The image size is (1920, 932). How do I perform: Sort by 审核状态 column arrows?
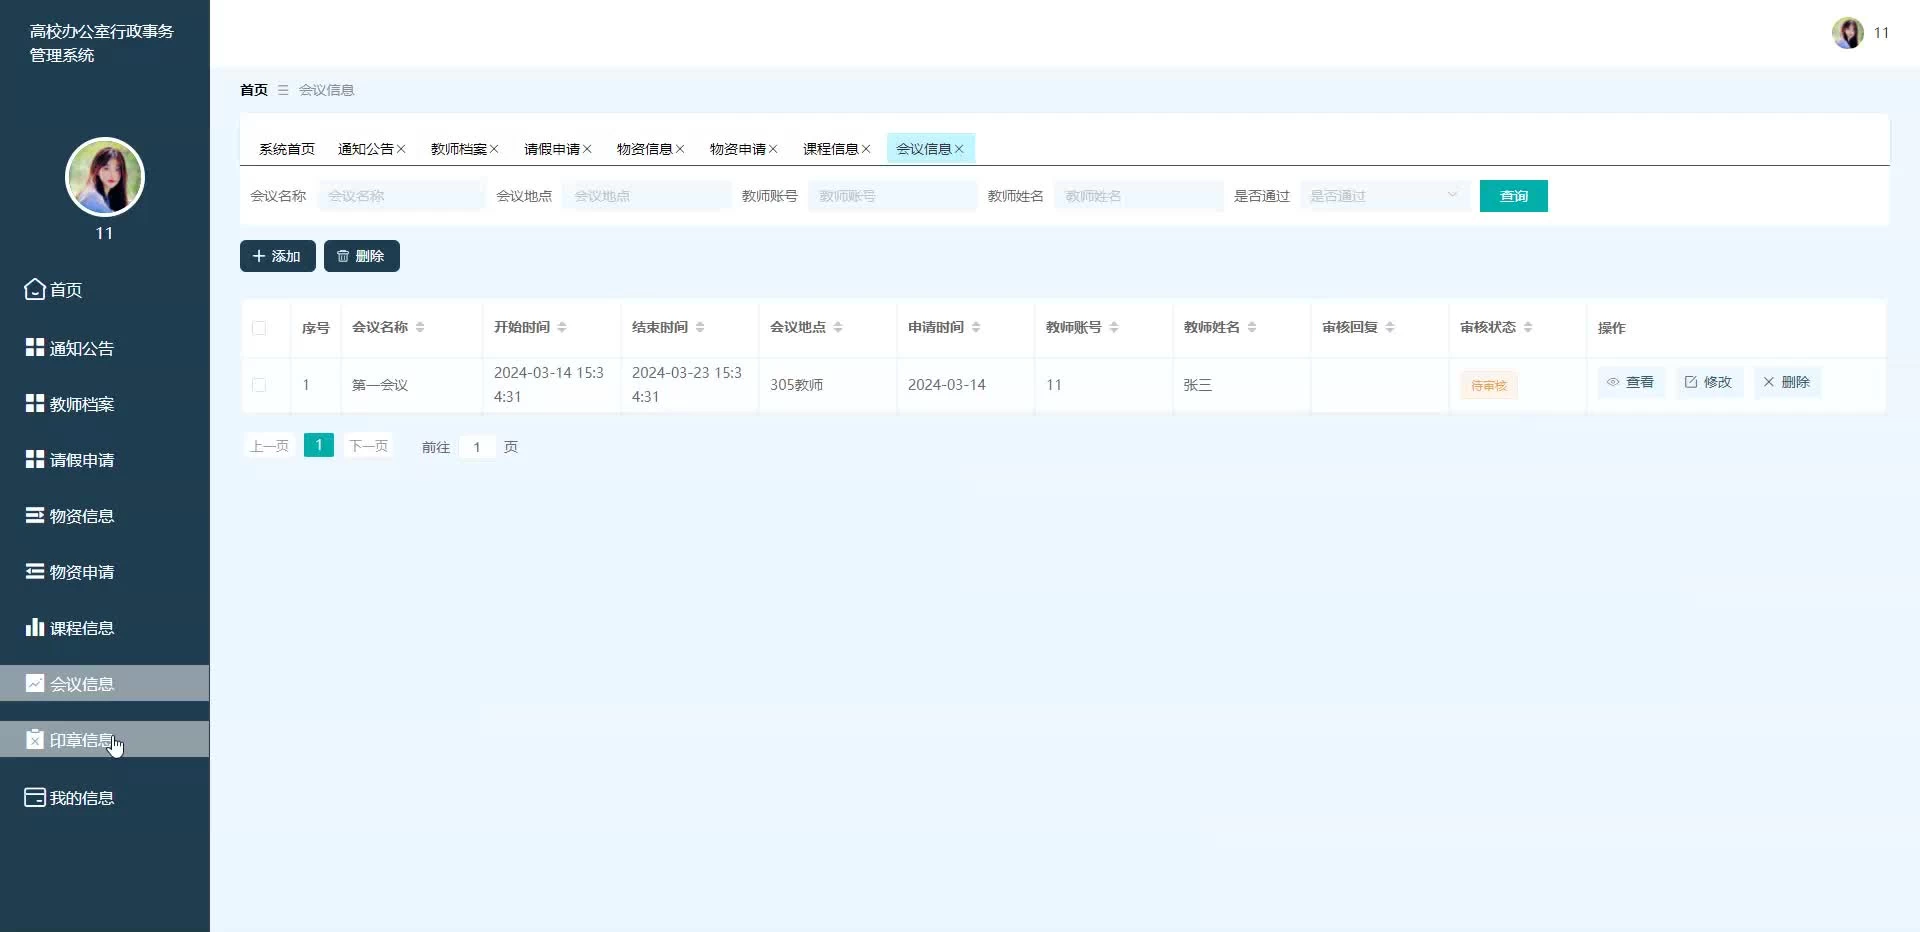(1528, 327)
